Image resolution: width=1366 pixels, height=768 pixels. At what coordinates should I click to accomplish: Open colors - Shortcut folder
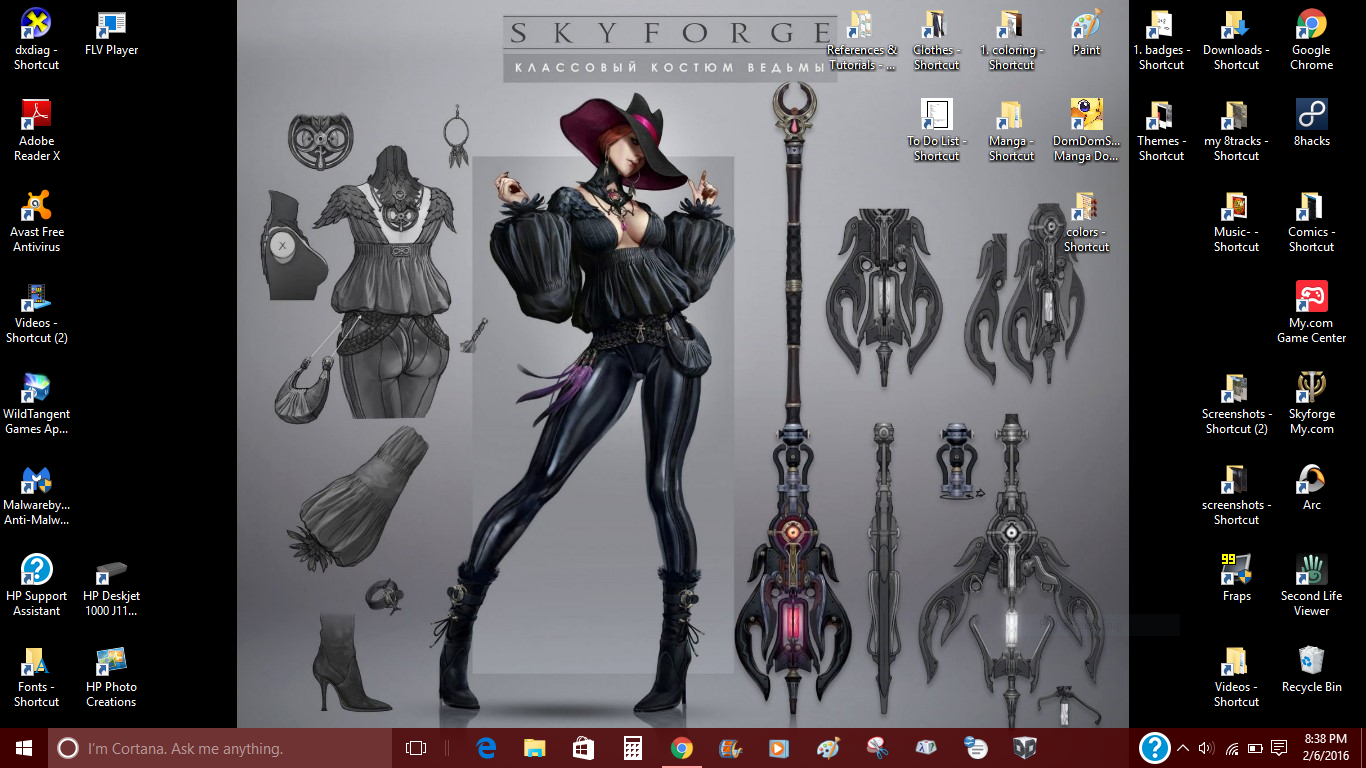pyautogui.click(x=1086, y=222)
